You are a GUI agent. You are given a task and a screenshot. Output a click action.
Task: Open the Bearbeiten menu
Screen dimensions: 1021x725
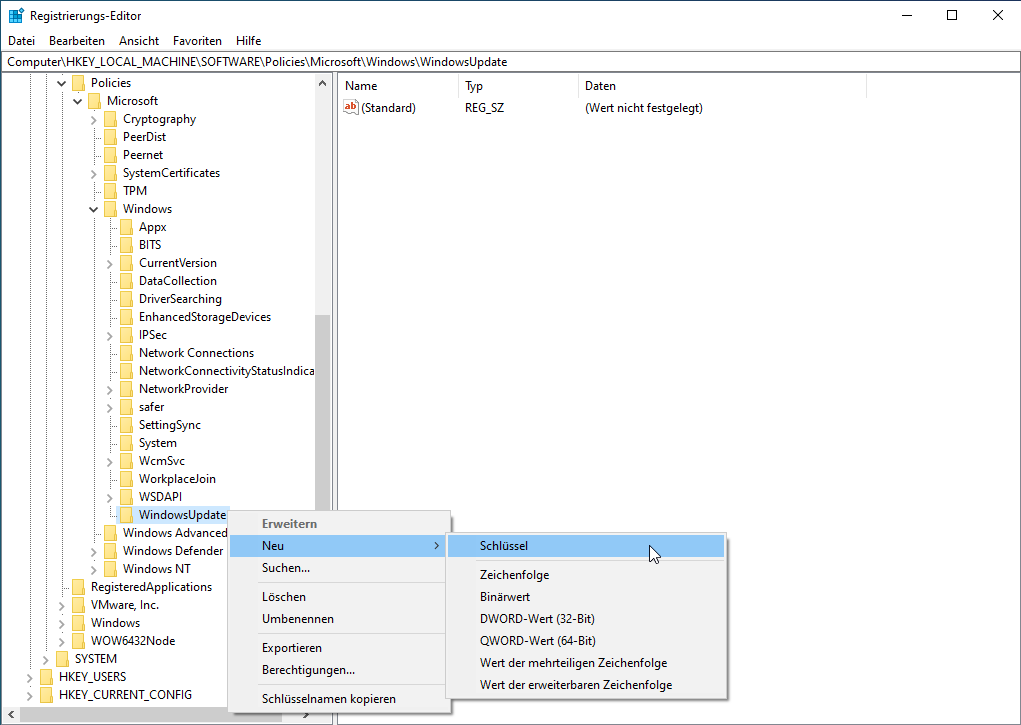point(77,40)
